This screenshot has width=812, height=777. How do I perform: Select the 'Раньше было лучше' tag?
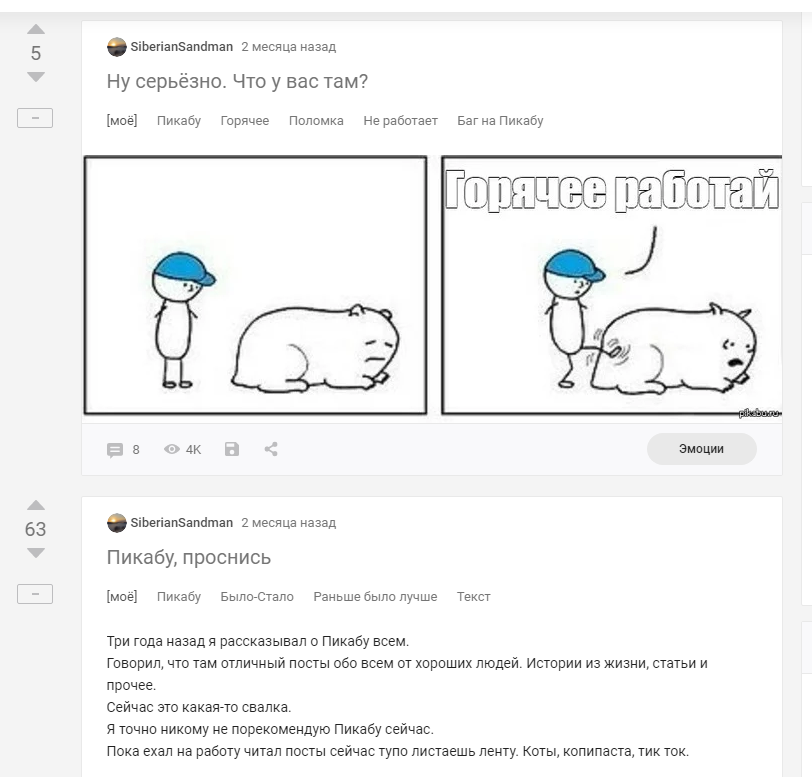point(375,597)
